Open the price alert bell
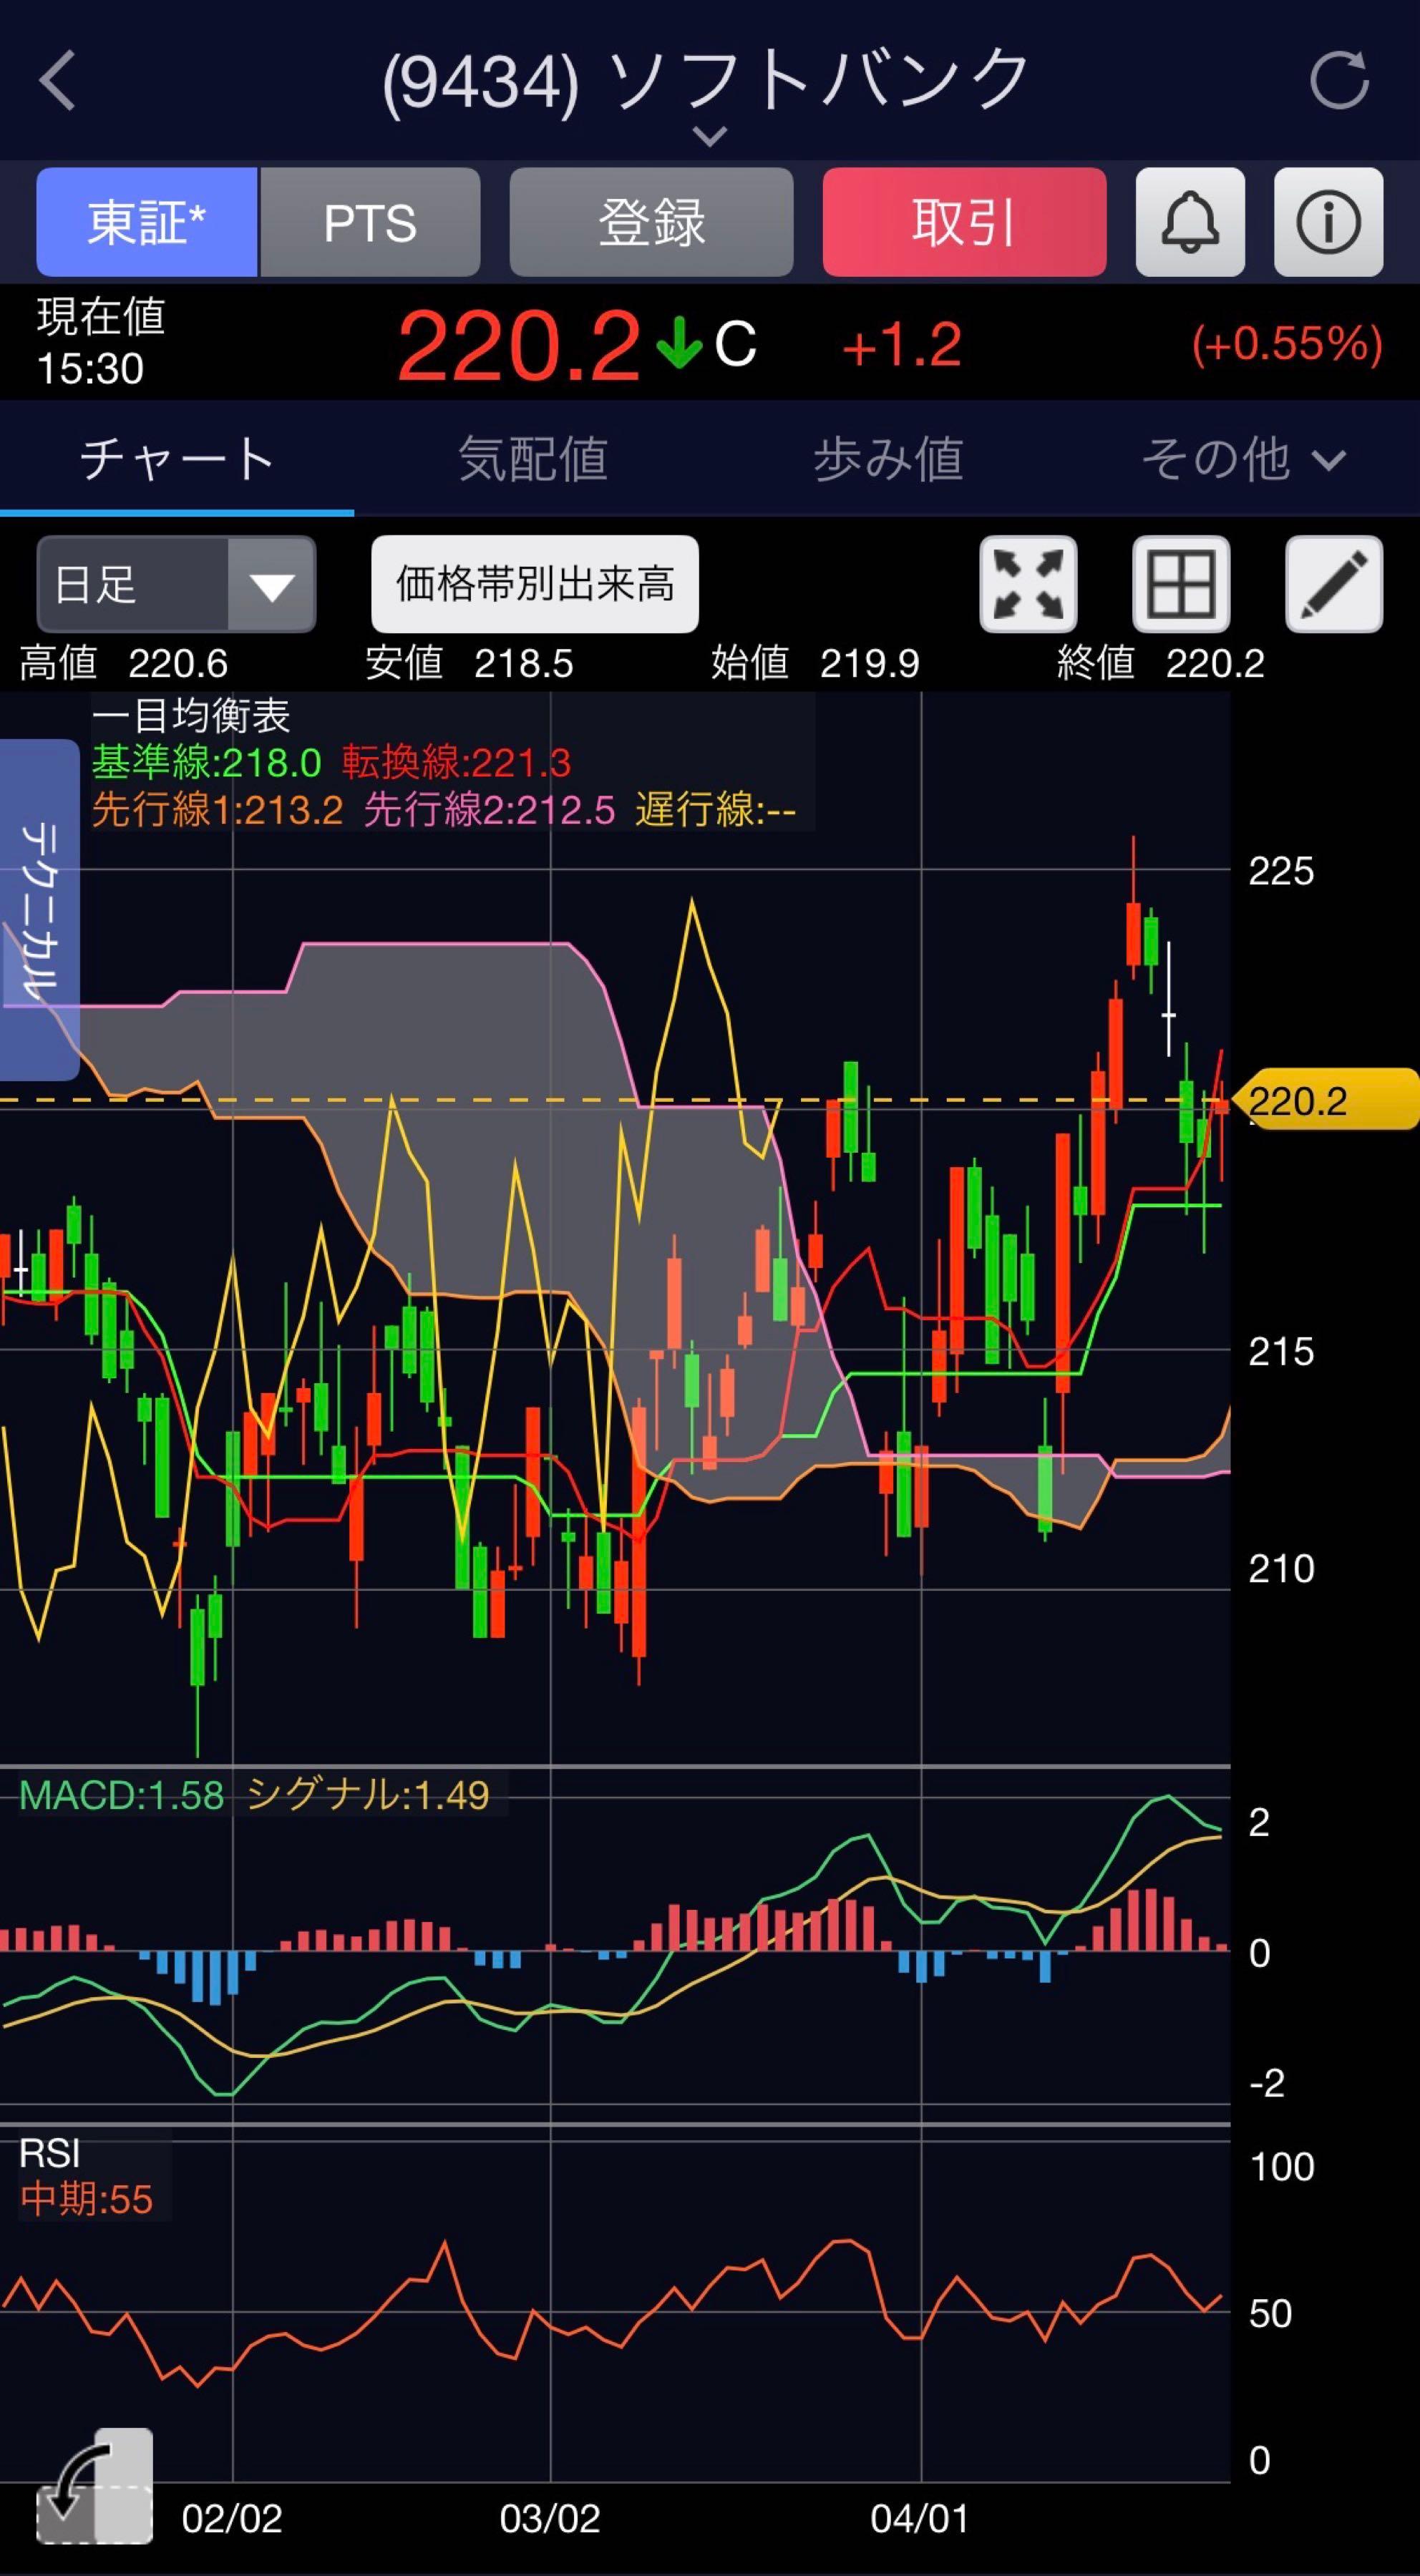Image resolution: width=1420 pixels, height=2576 pixels. (x=1189, y=222)
